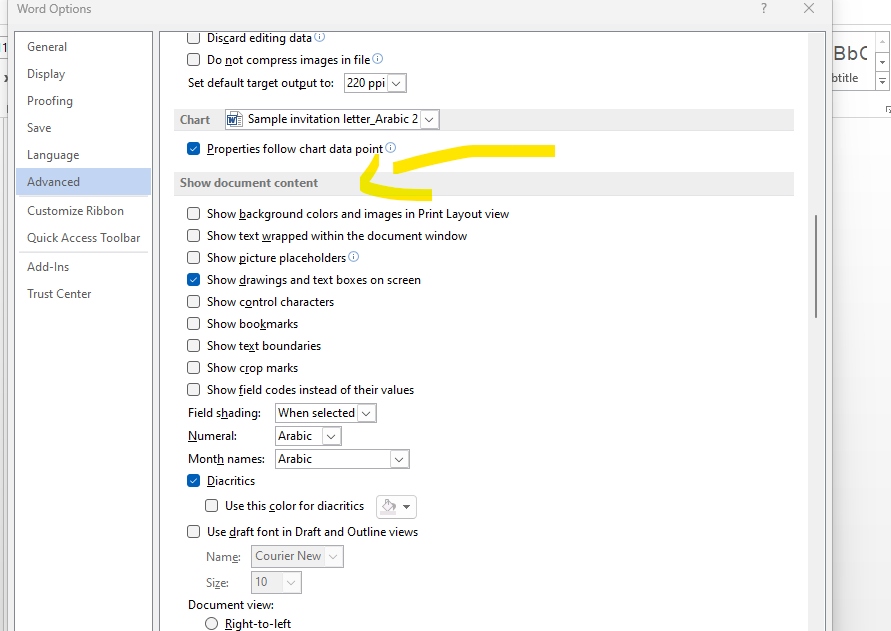Enable Show text boundaries

(194, 346)
